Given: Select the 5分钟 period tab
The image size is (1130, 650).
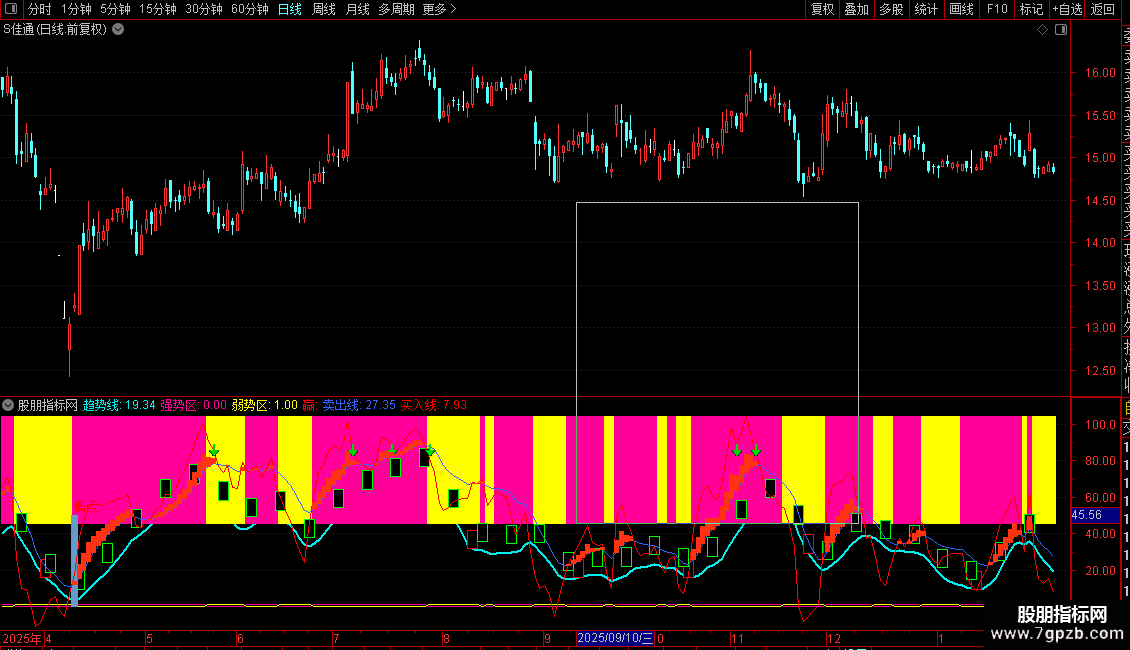Looking at the screenshot, I should pos(115,9).
